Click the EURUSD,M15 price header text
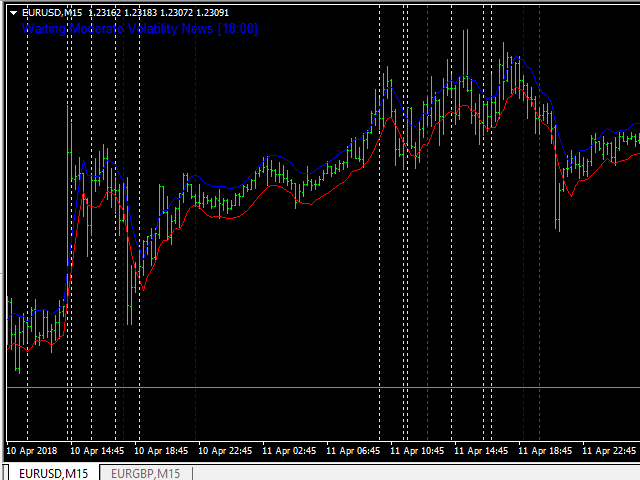The image size is (640, 480). tap(125, 13)
